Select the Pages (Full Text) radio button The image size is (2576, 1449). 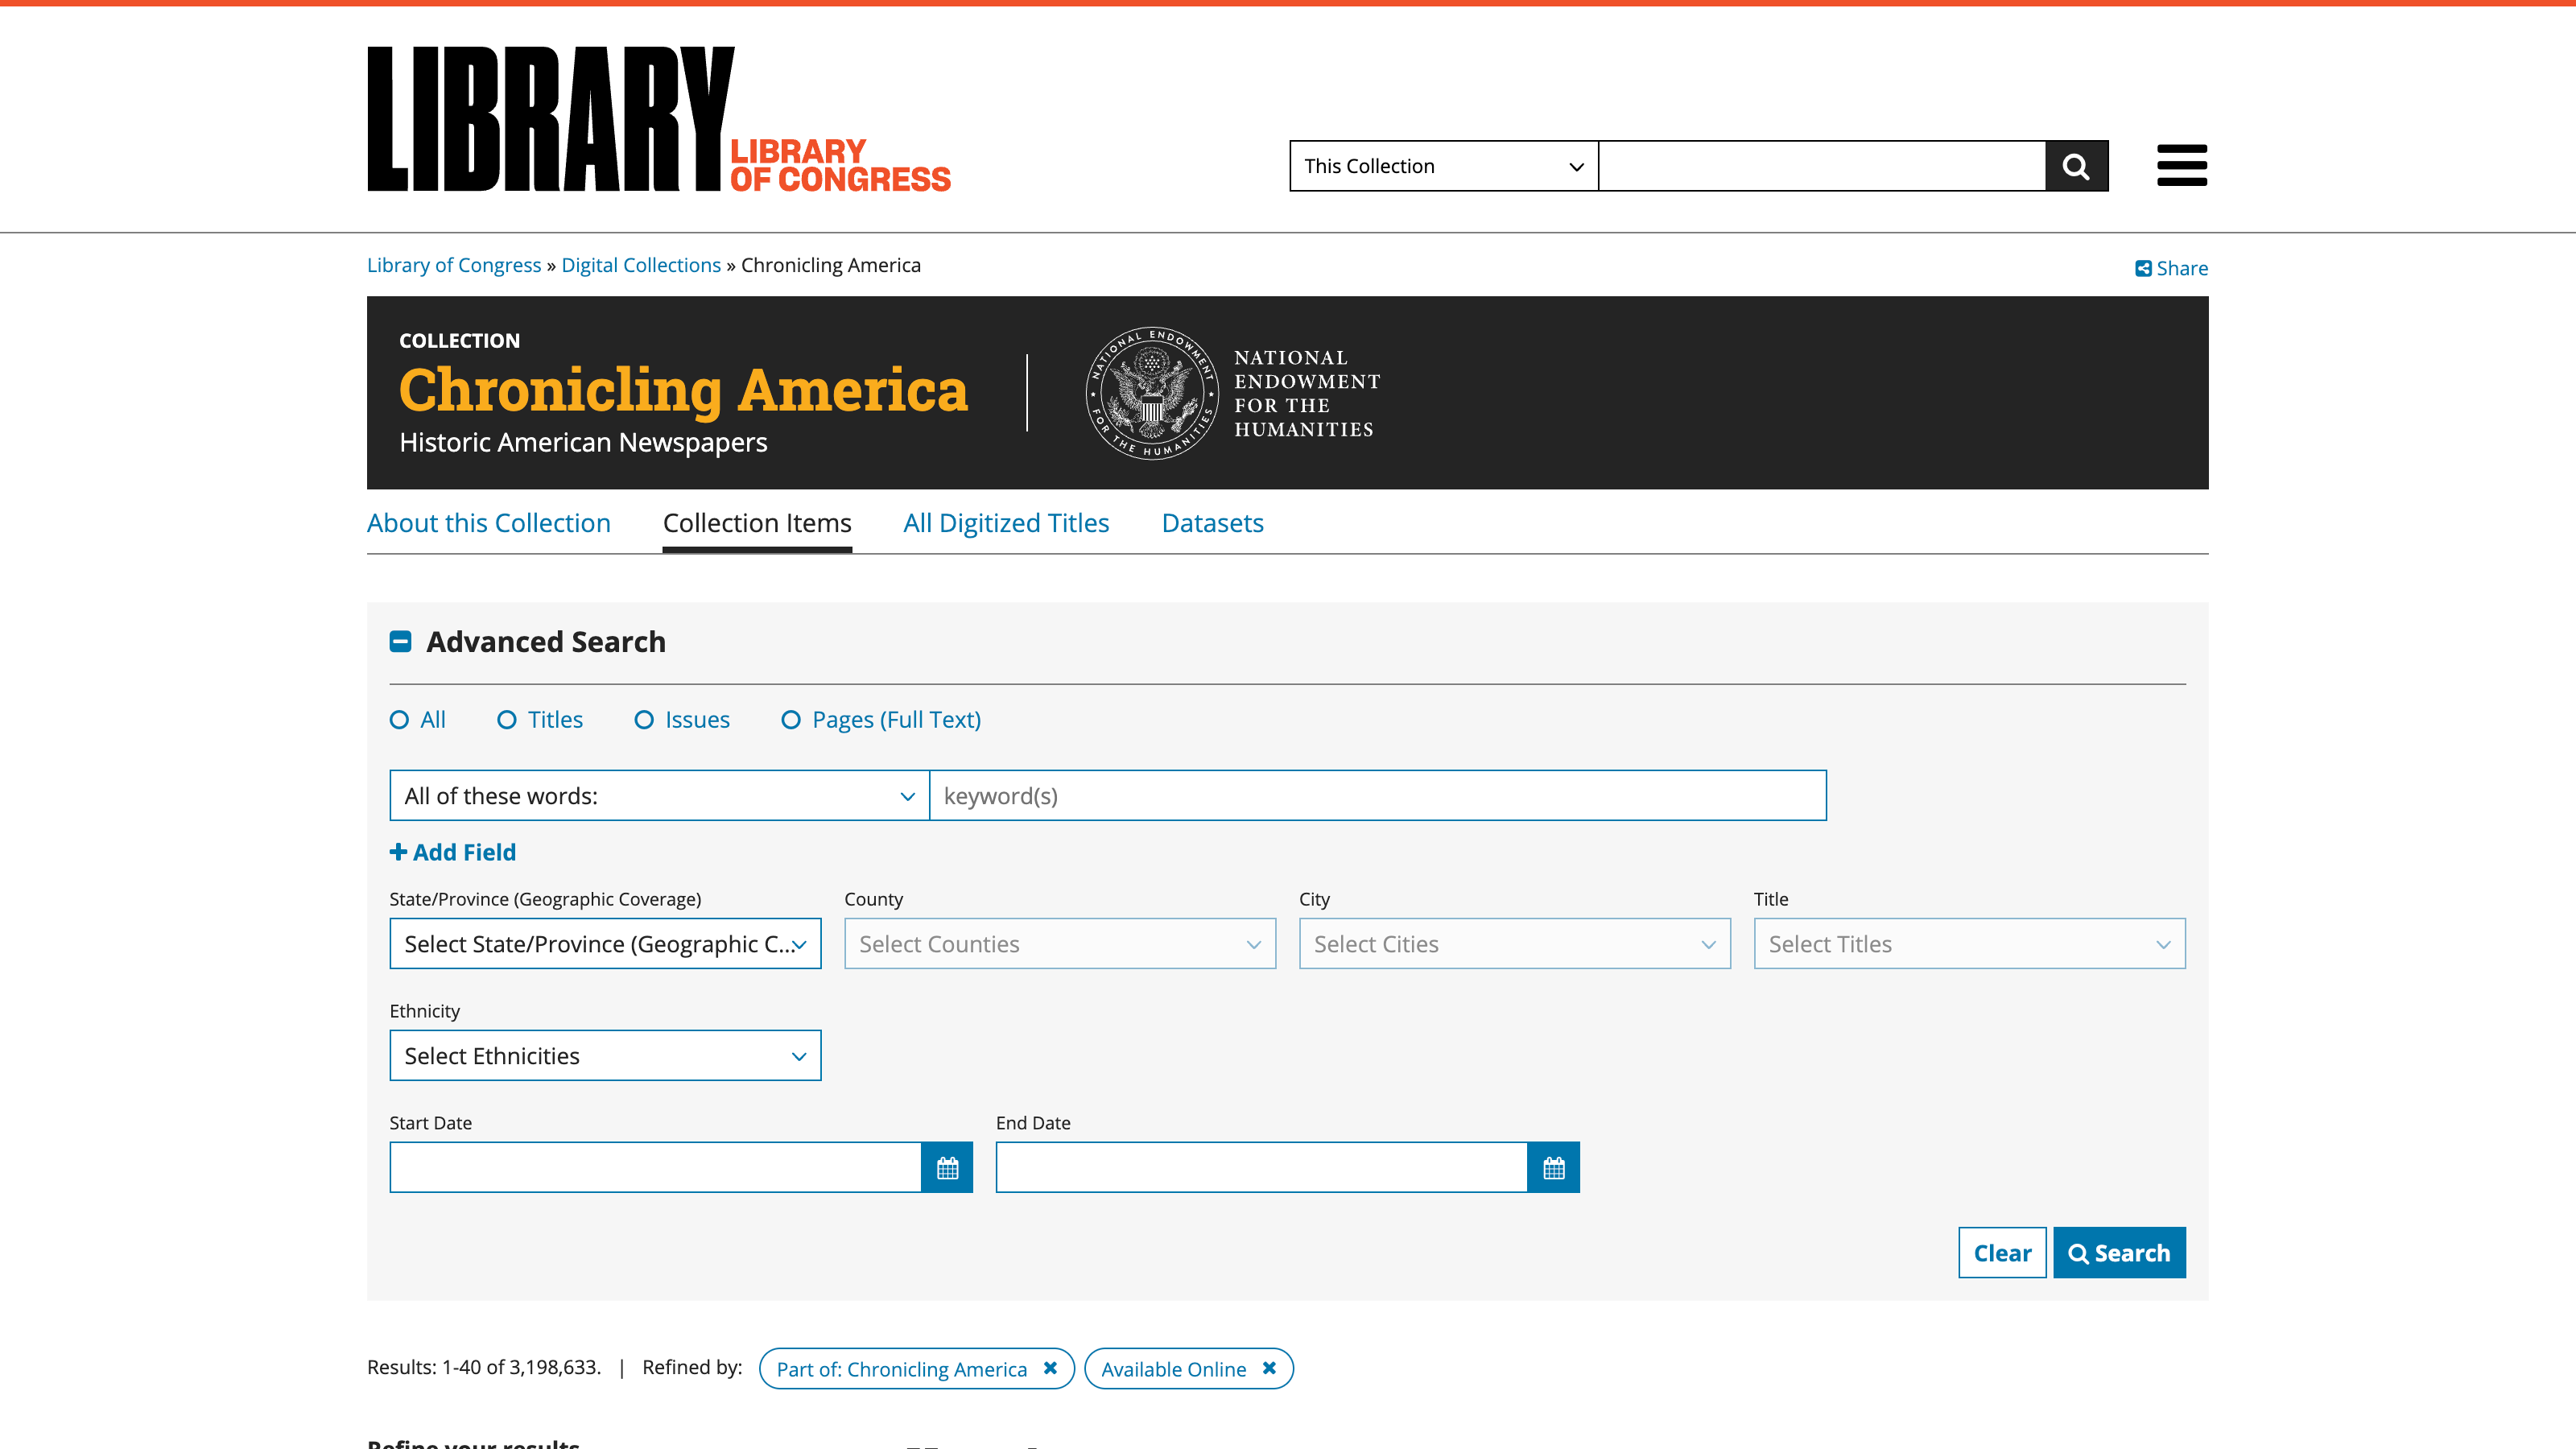[x=791, y=719]
